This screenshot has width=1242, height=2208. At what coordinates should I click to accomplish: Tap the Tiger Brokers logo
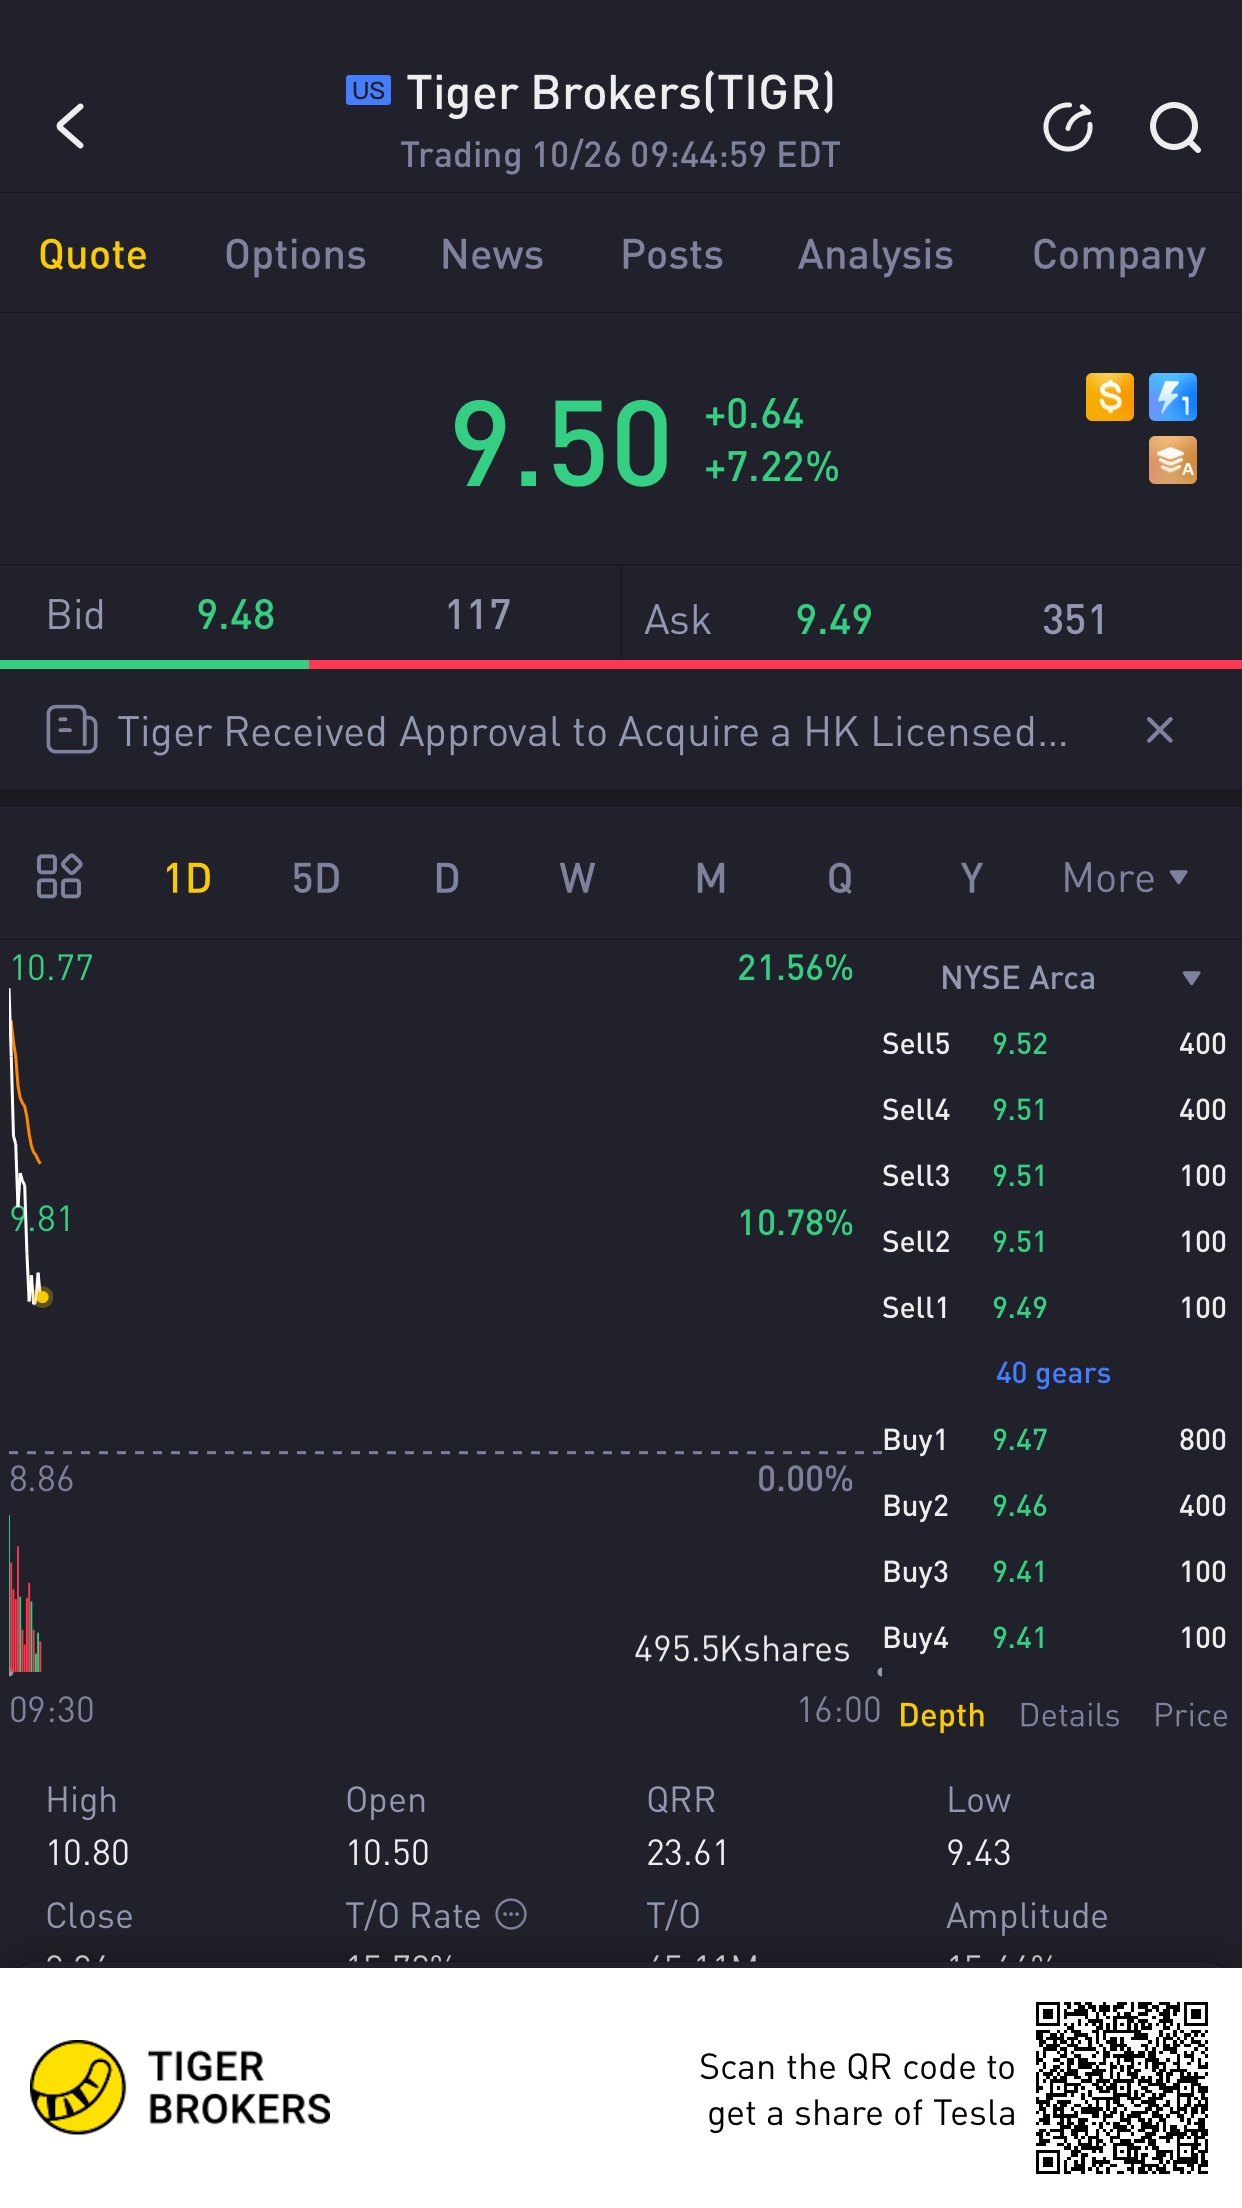pyautogui.click(x=180, y=2088)
